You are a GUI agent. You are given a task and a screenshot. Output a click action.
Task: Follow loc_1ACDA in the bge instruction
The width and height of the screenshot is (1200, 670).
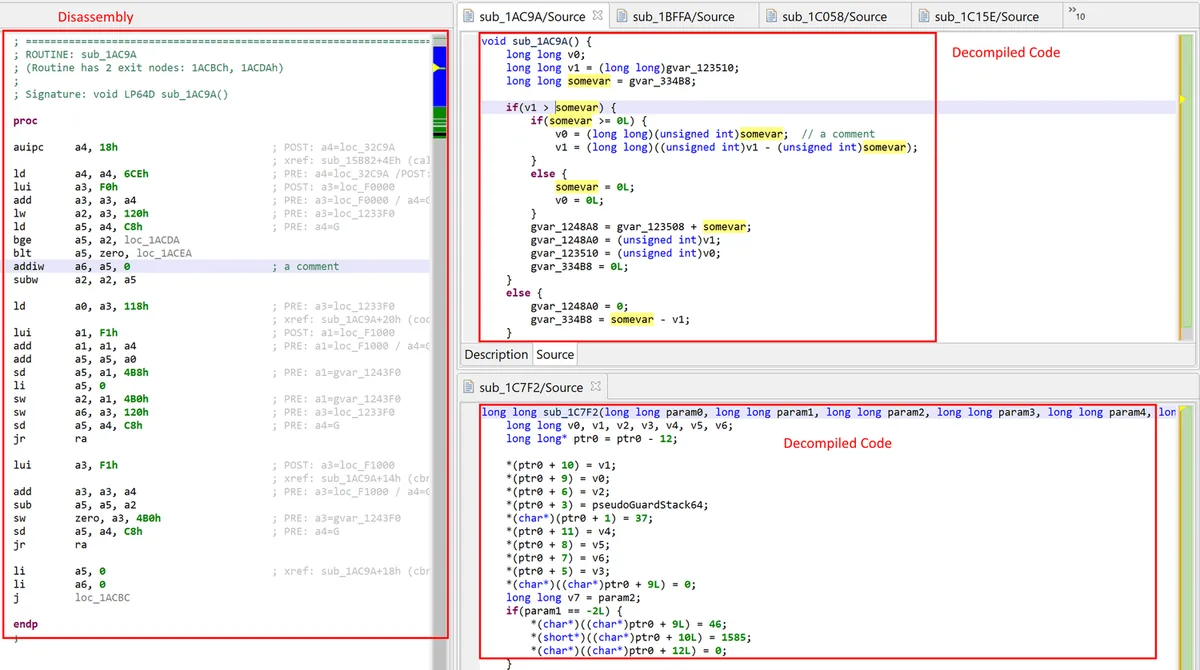(153, 240)
